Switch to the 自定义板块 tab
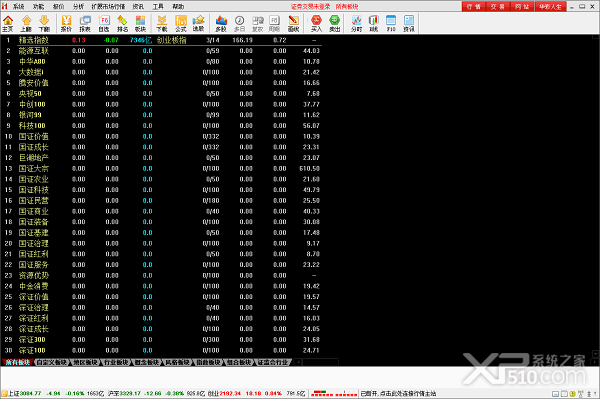 click(x=52, y=362)
